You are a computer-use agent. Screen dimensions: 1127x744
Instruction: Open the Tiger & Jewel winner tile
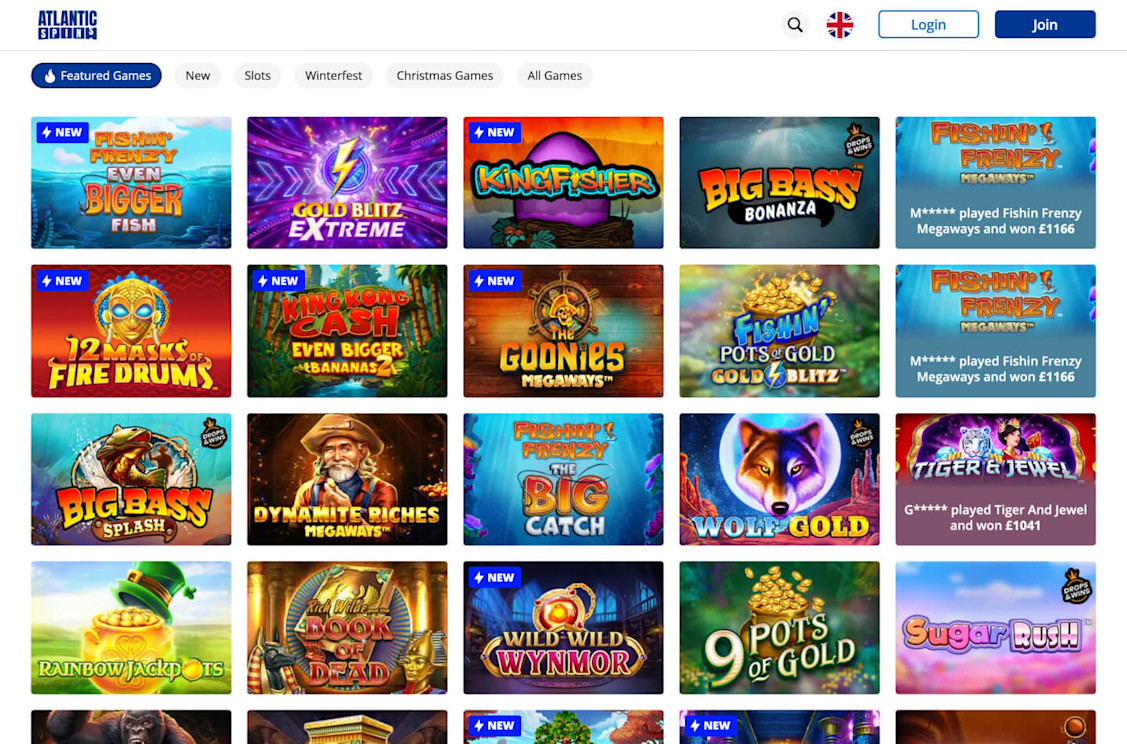995,479
